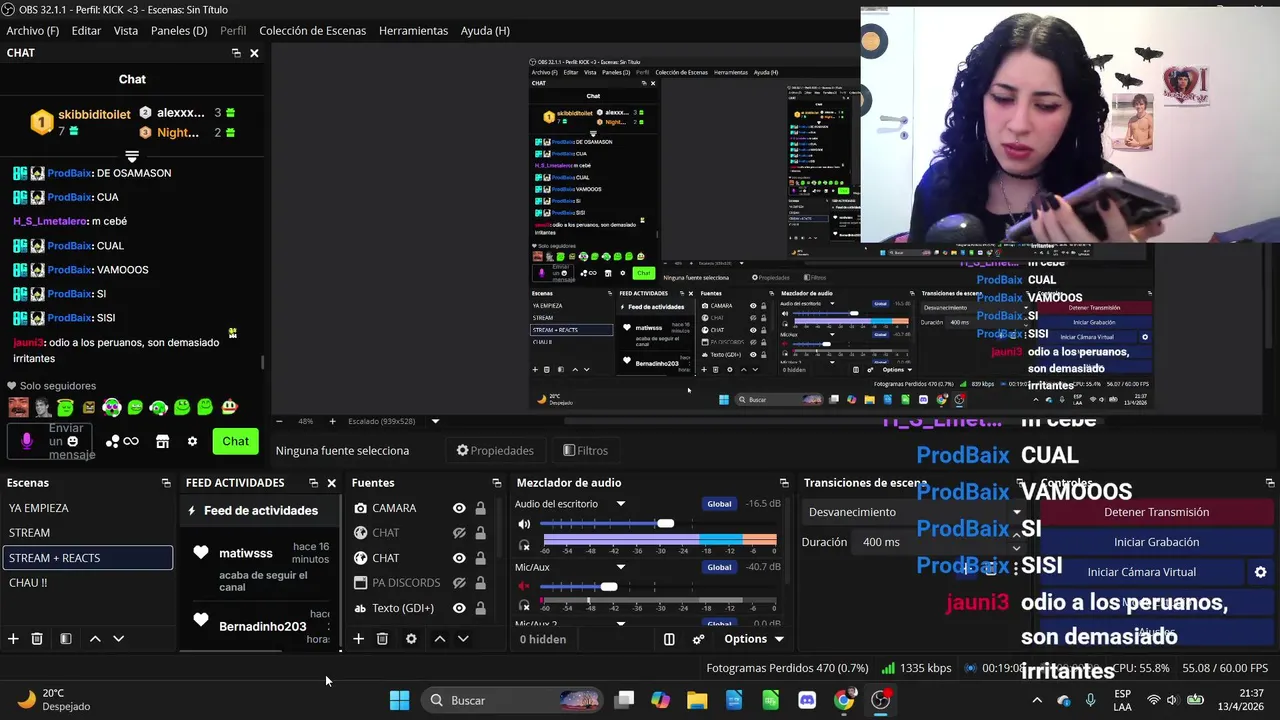
Task: Click the purple microphone chat identity icon
Action: click(x=27, y=441)
